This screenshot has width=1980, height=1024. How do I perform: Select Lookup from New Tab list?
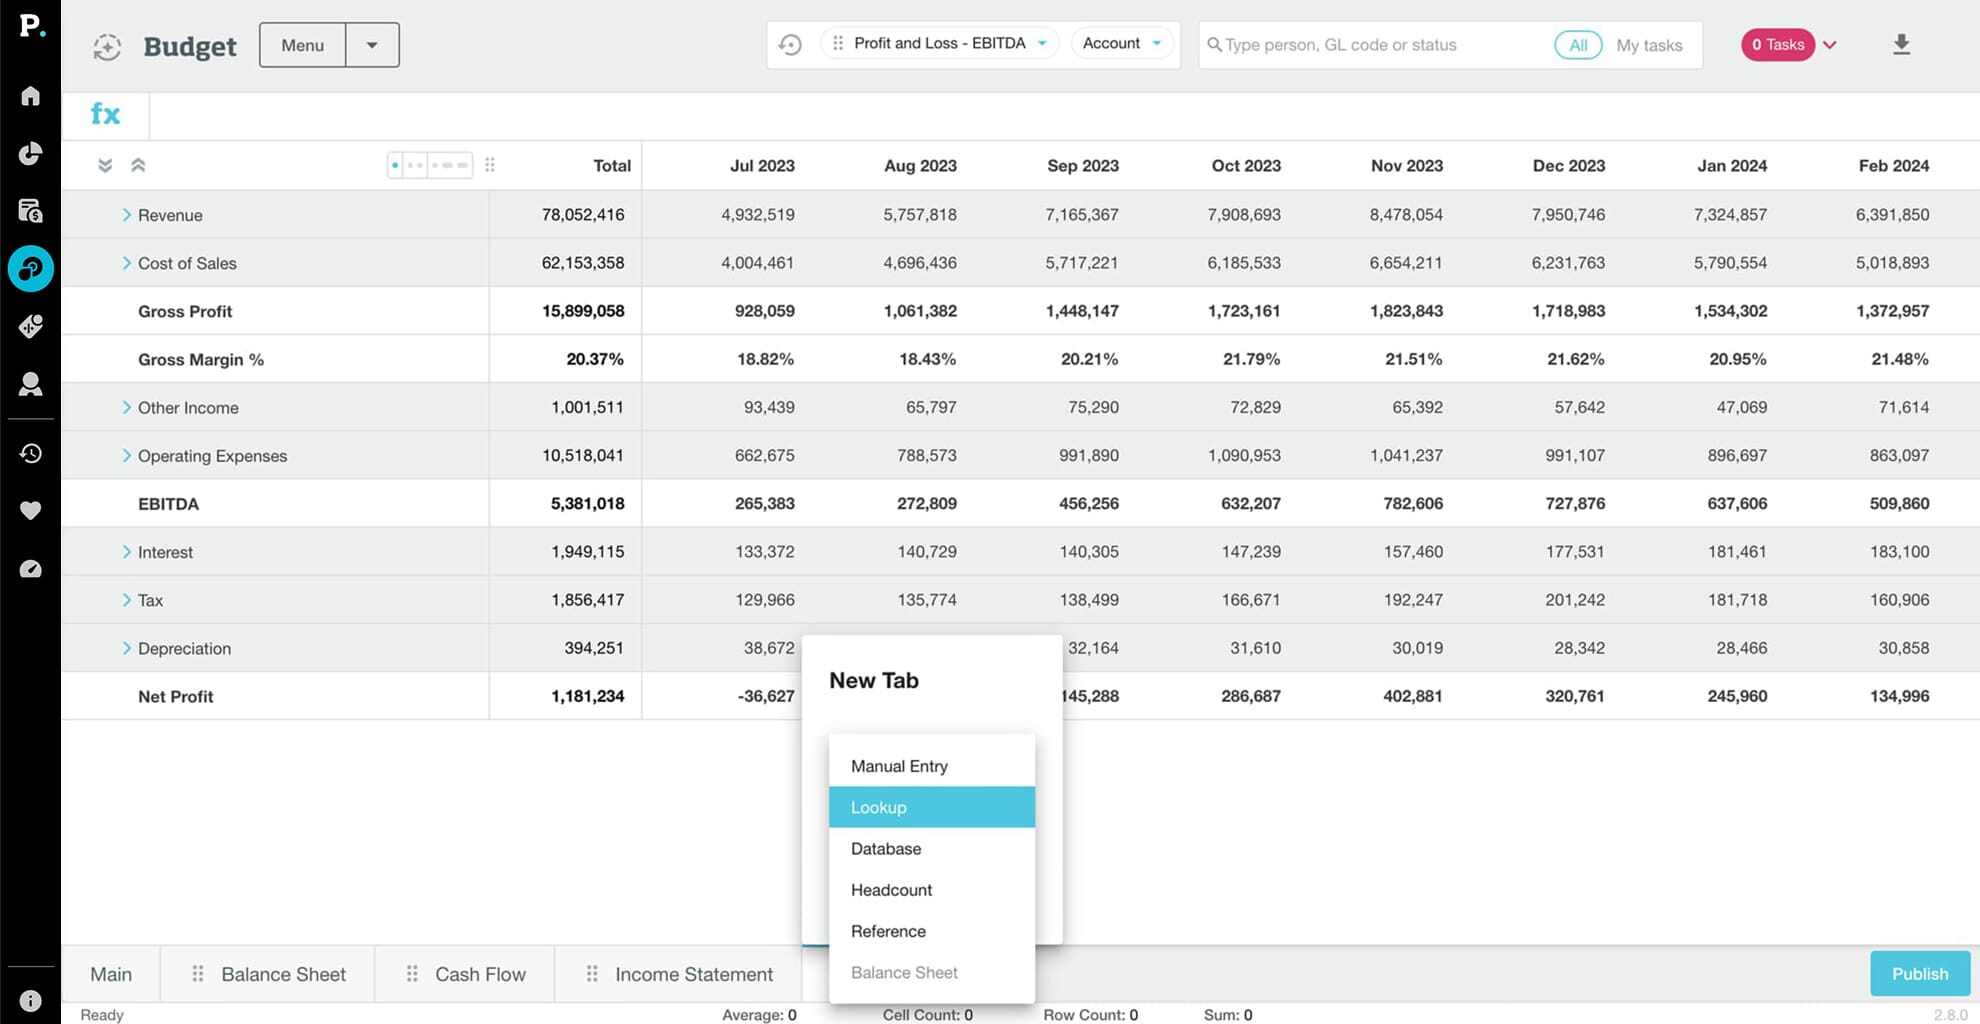click(x=931, y=807)
